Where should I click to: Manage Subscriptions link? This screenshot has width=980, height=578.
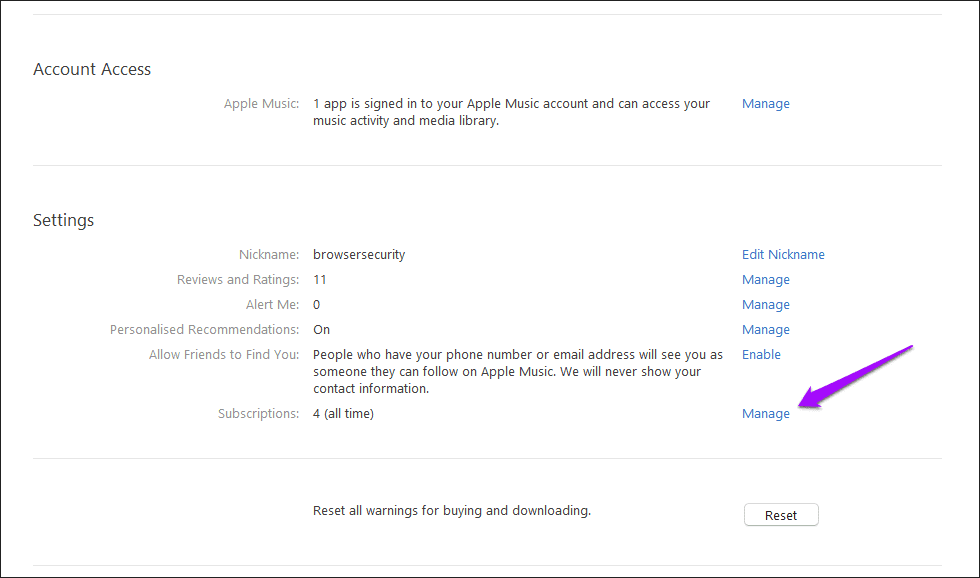[x=766, y=414]
